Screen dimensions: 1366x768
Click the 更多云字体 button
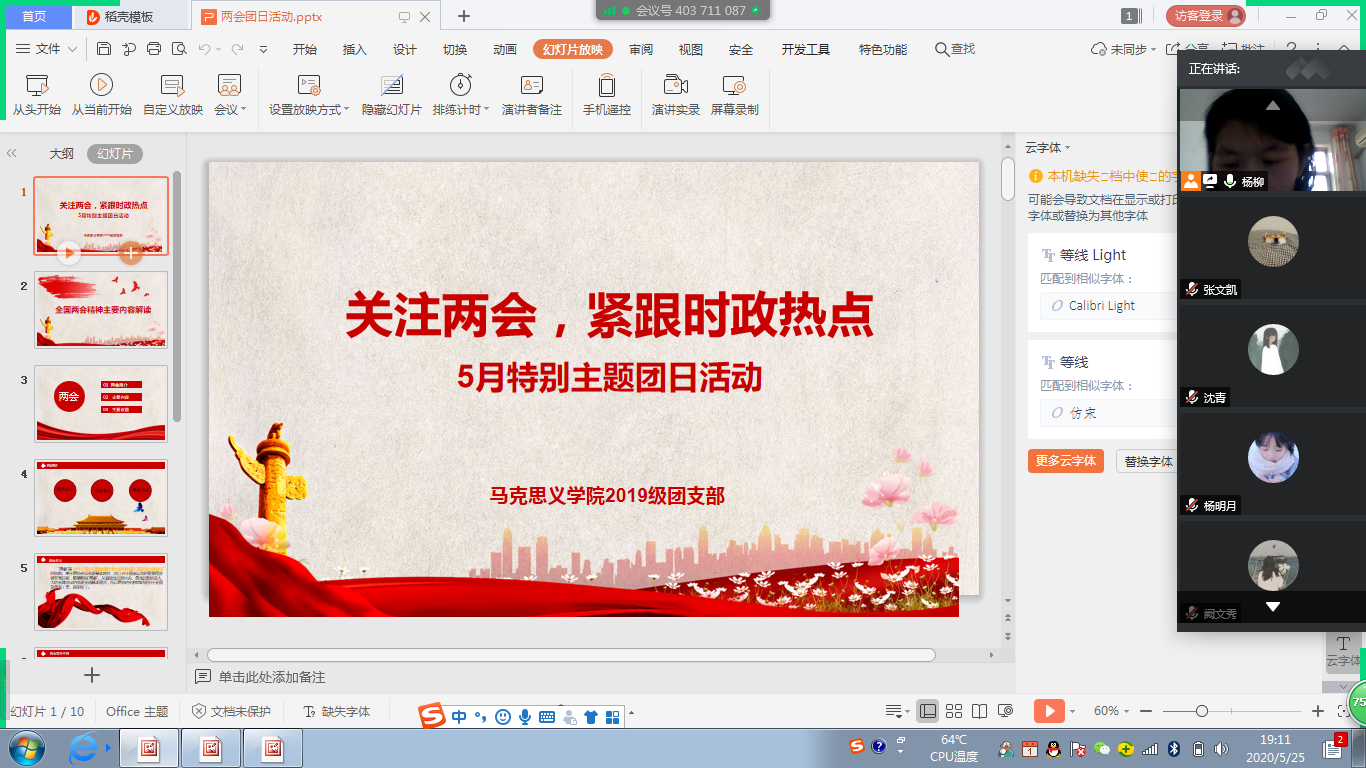coord(1065,461)
